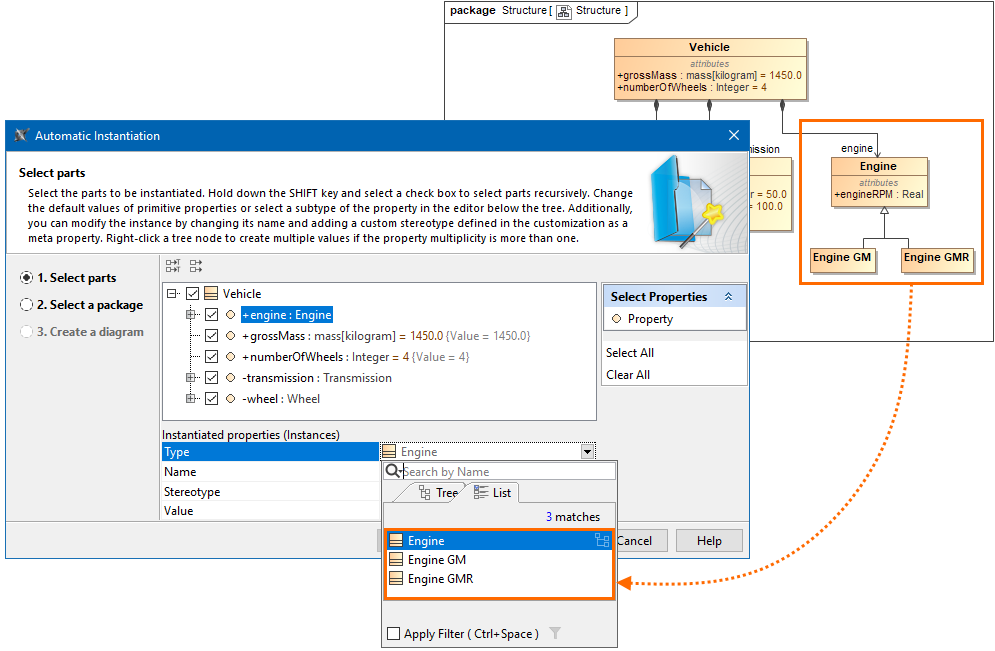Screen dimensions: 995x651
Task: Click the Cancel button
Action: pyautogui.click(x=634, y=541)
